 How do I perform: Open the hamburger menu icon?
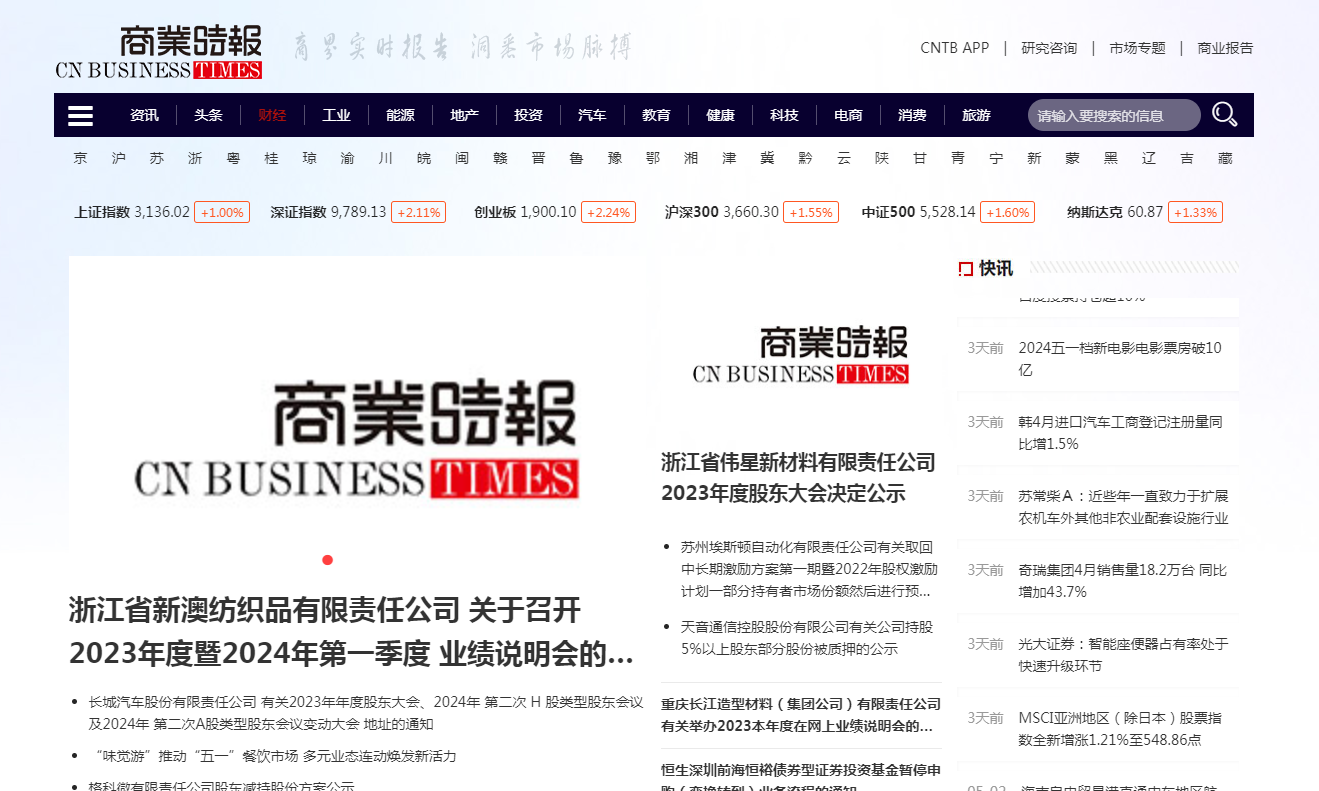point(80,116)
